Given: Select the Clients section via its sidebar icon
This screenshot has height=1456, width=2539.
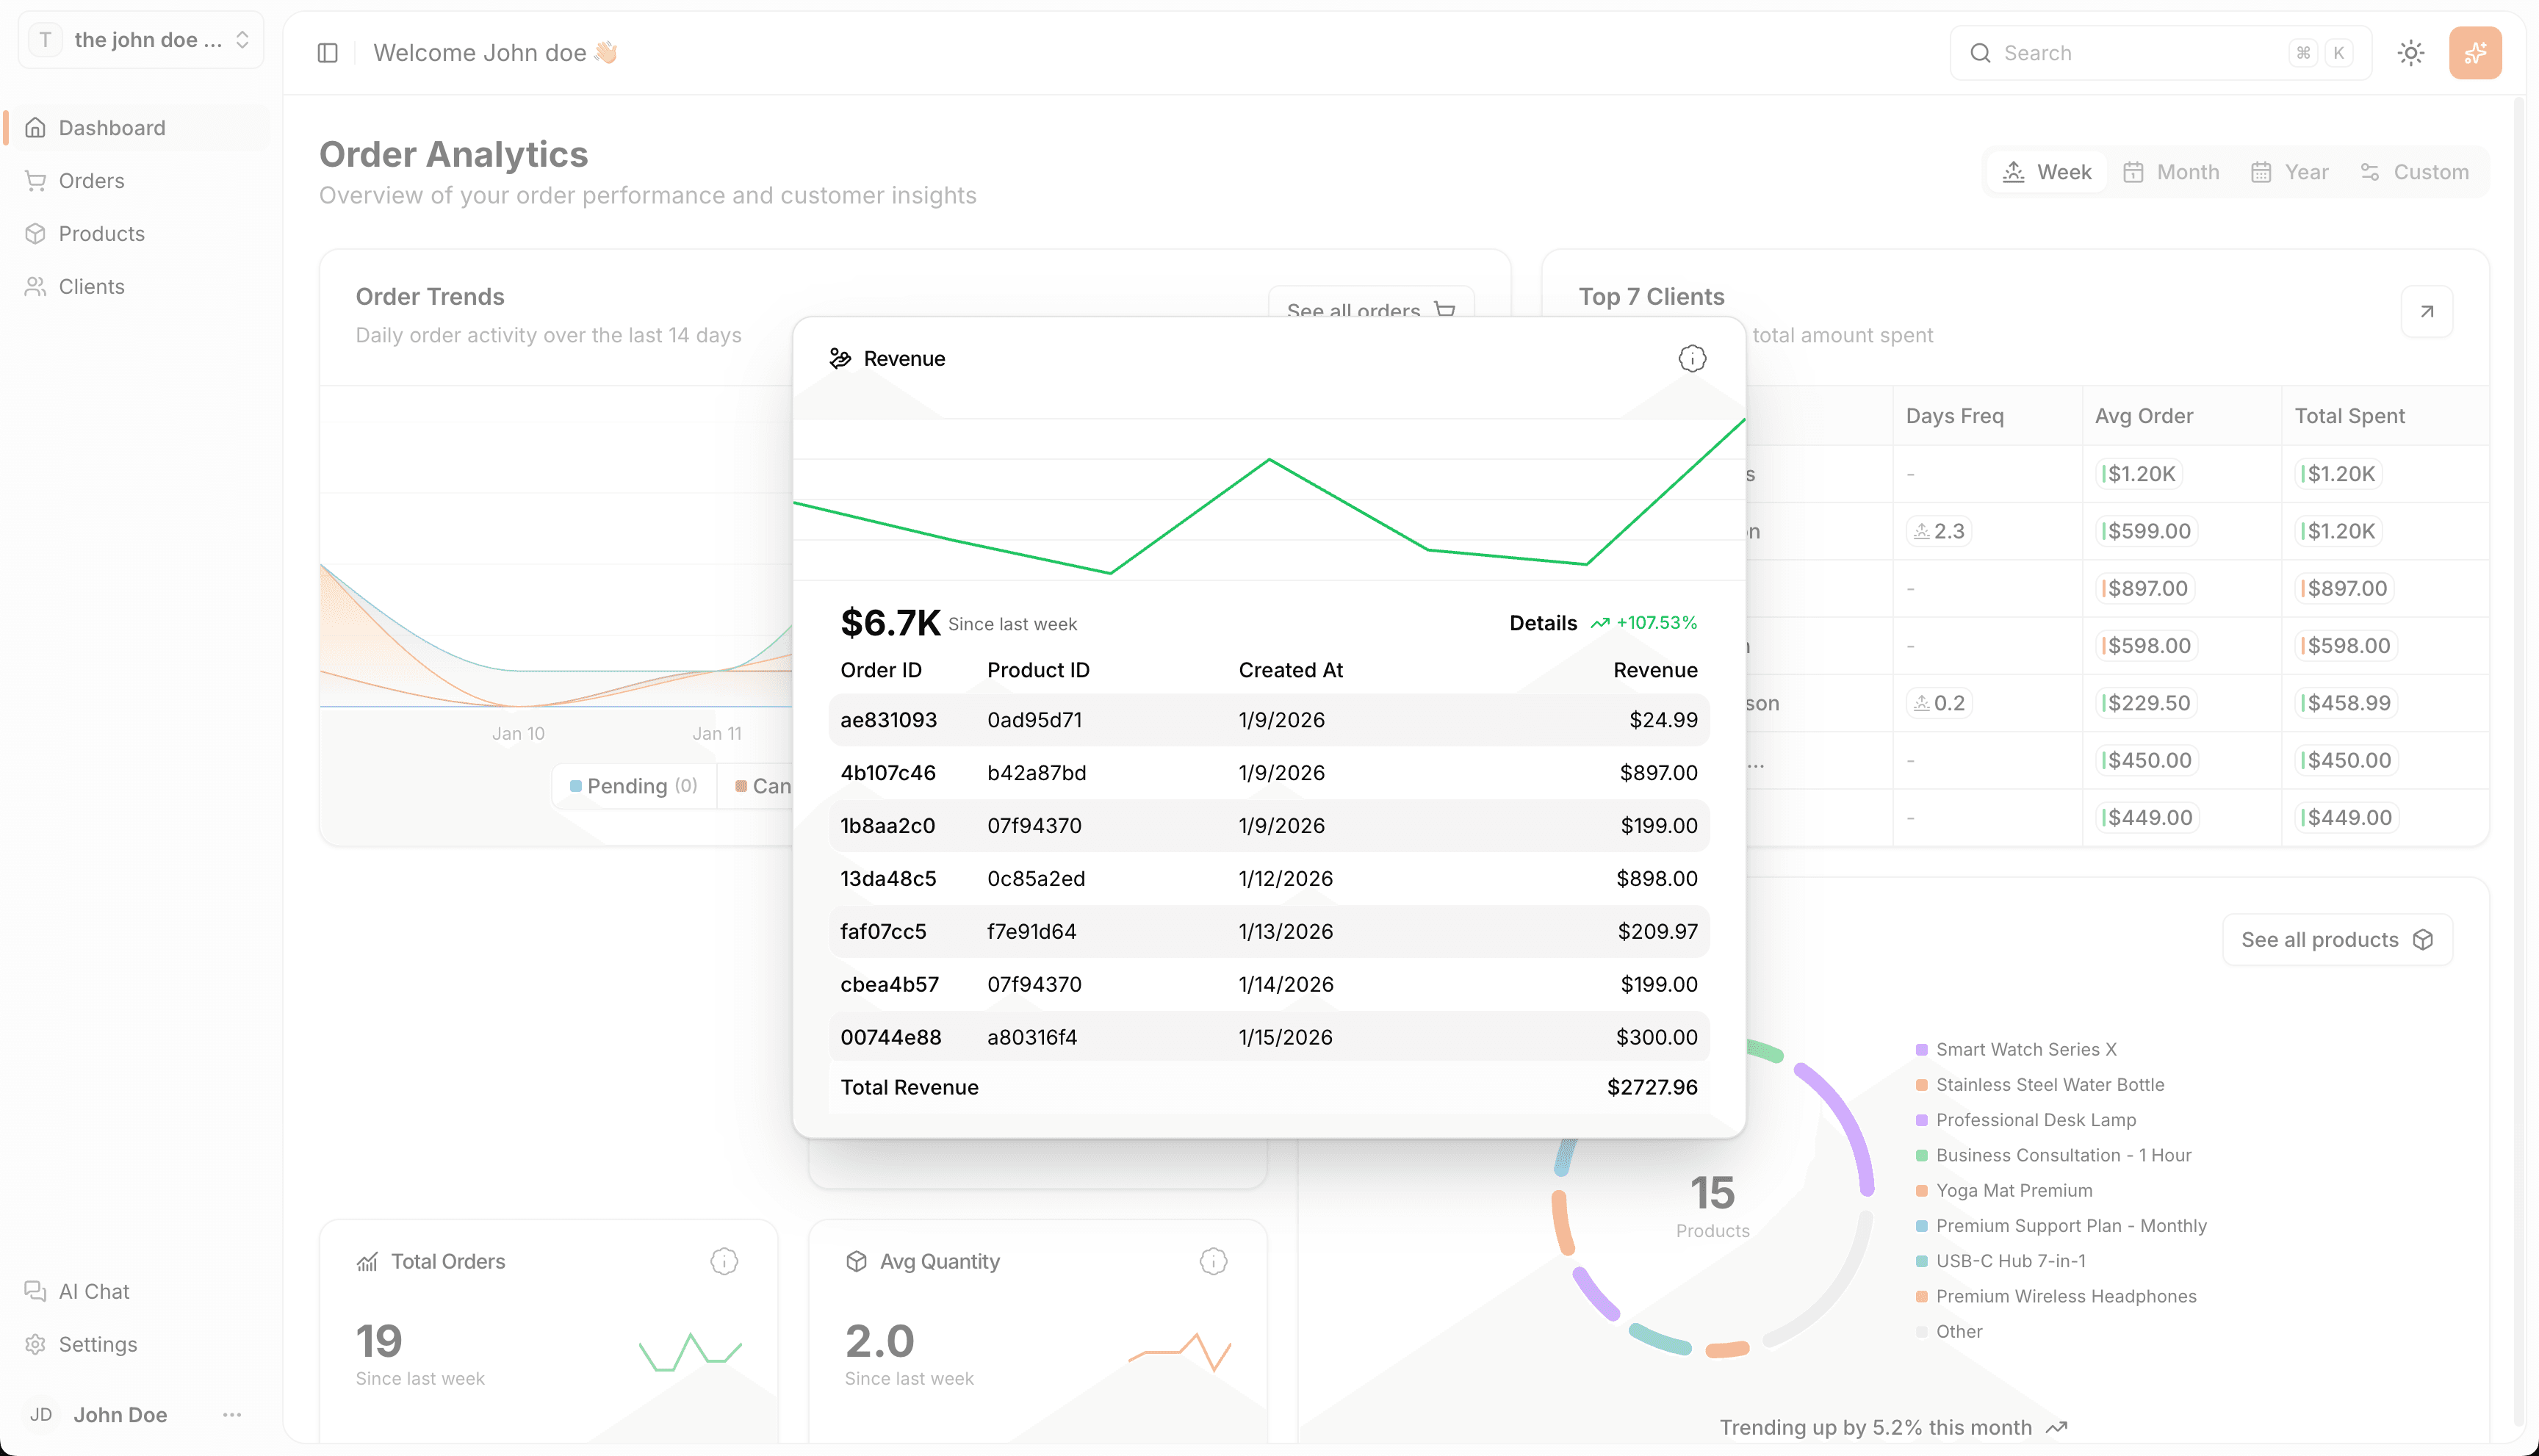Looking at the screenshot, I should (35, 286).
